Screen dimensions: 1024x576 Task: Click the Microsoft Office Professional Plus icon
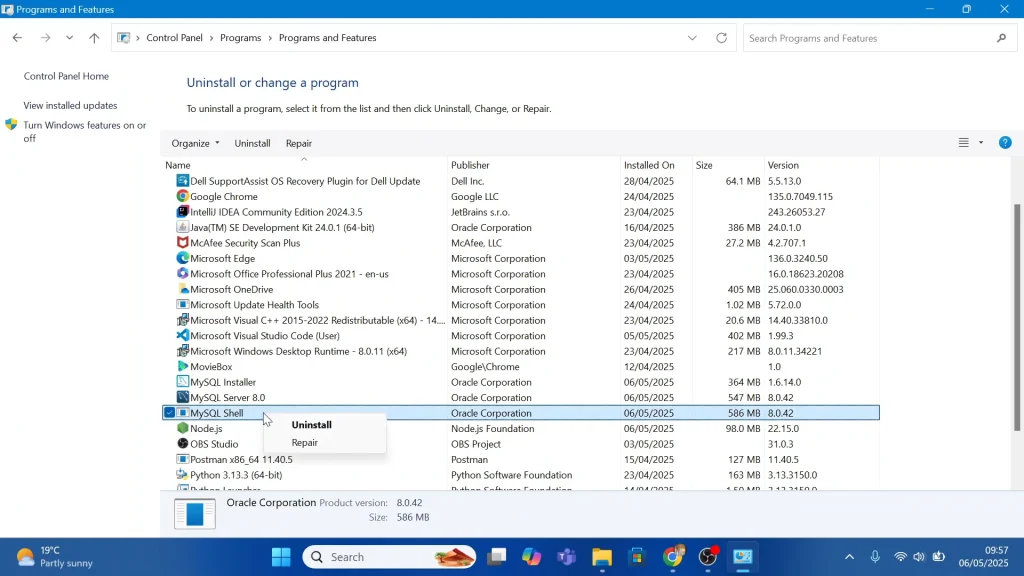[182, 274]
